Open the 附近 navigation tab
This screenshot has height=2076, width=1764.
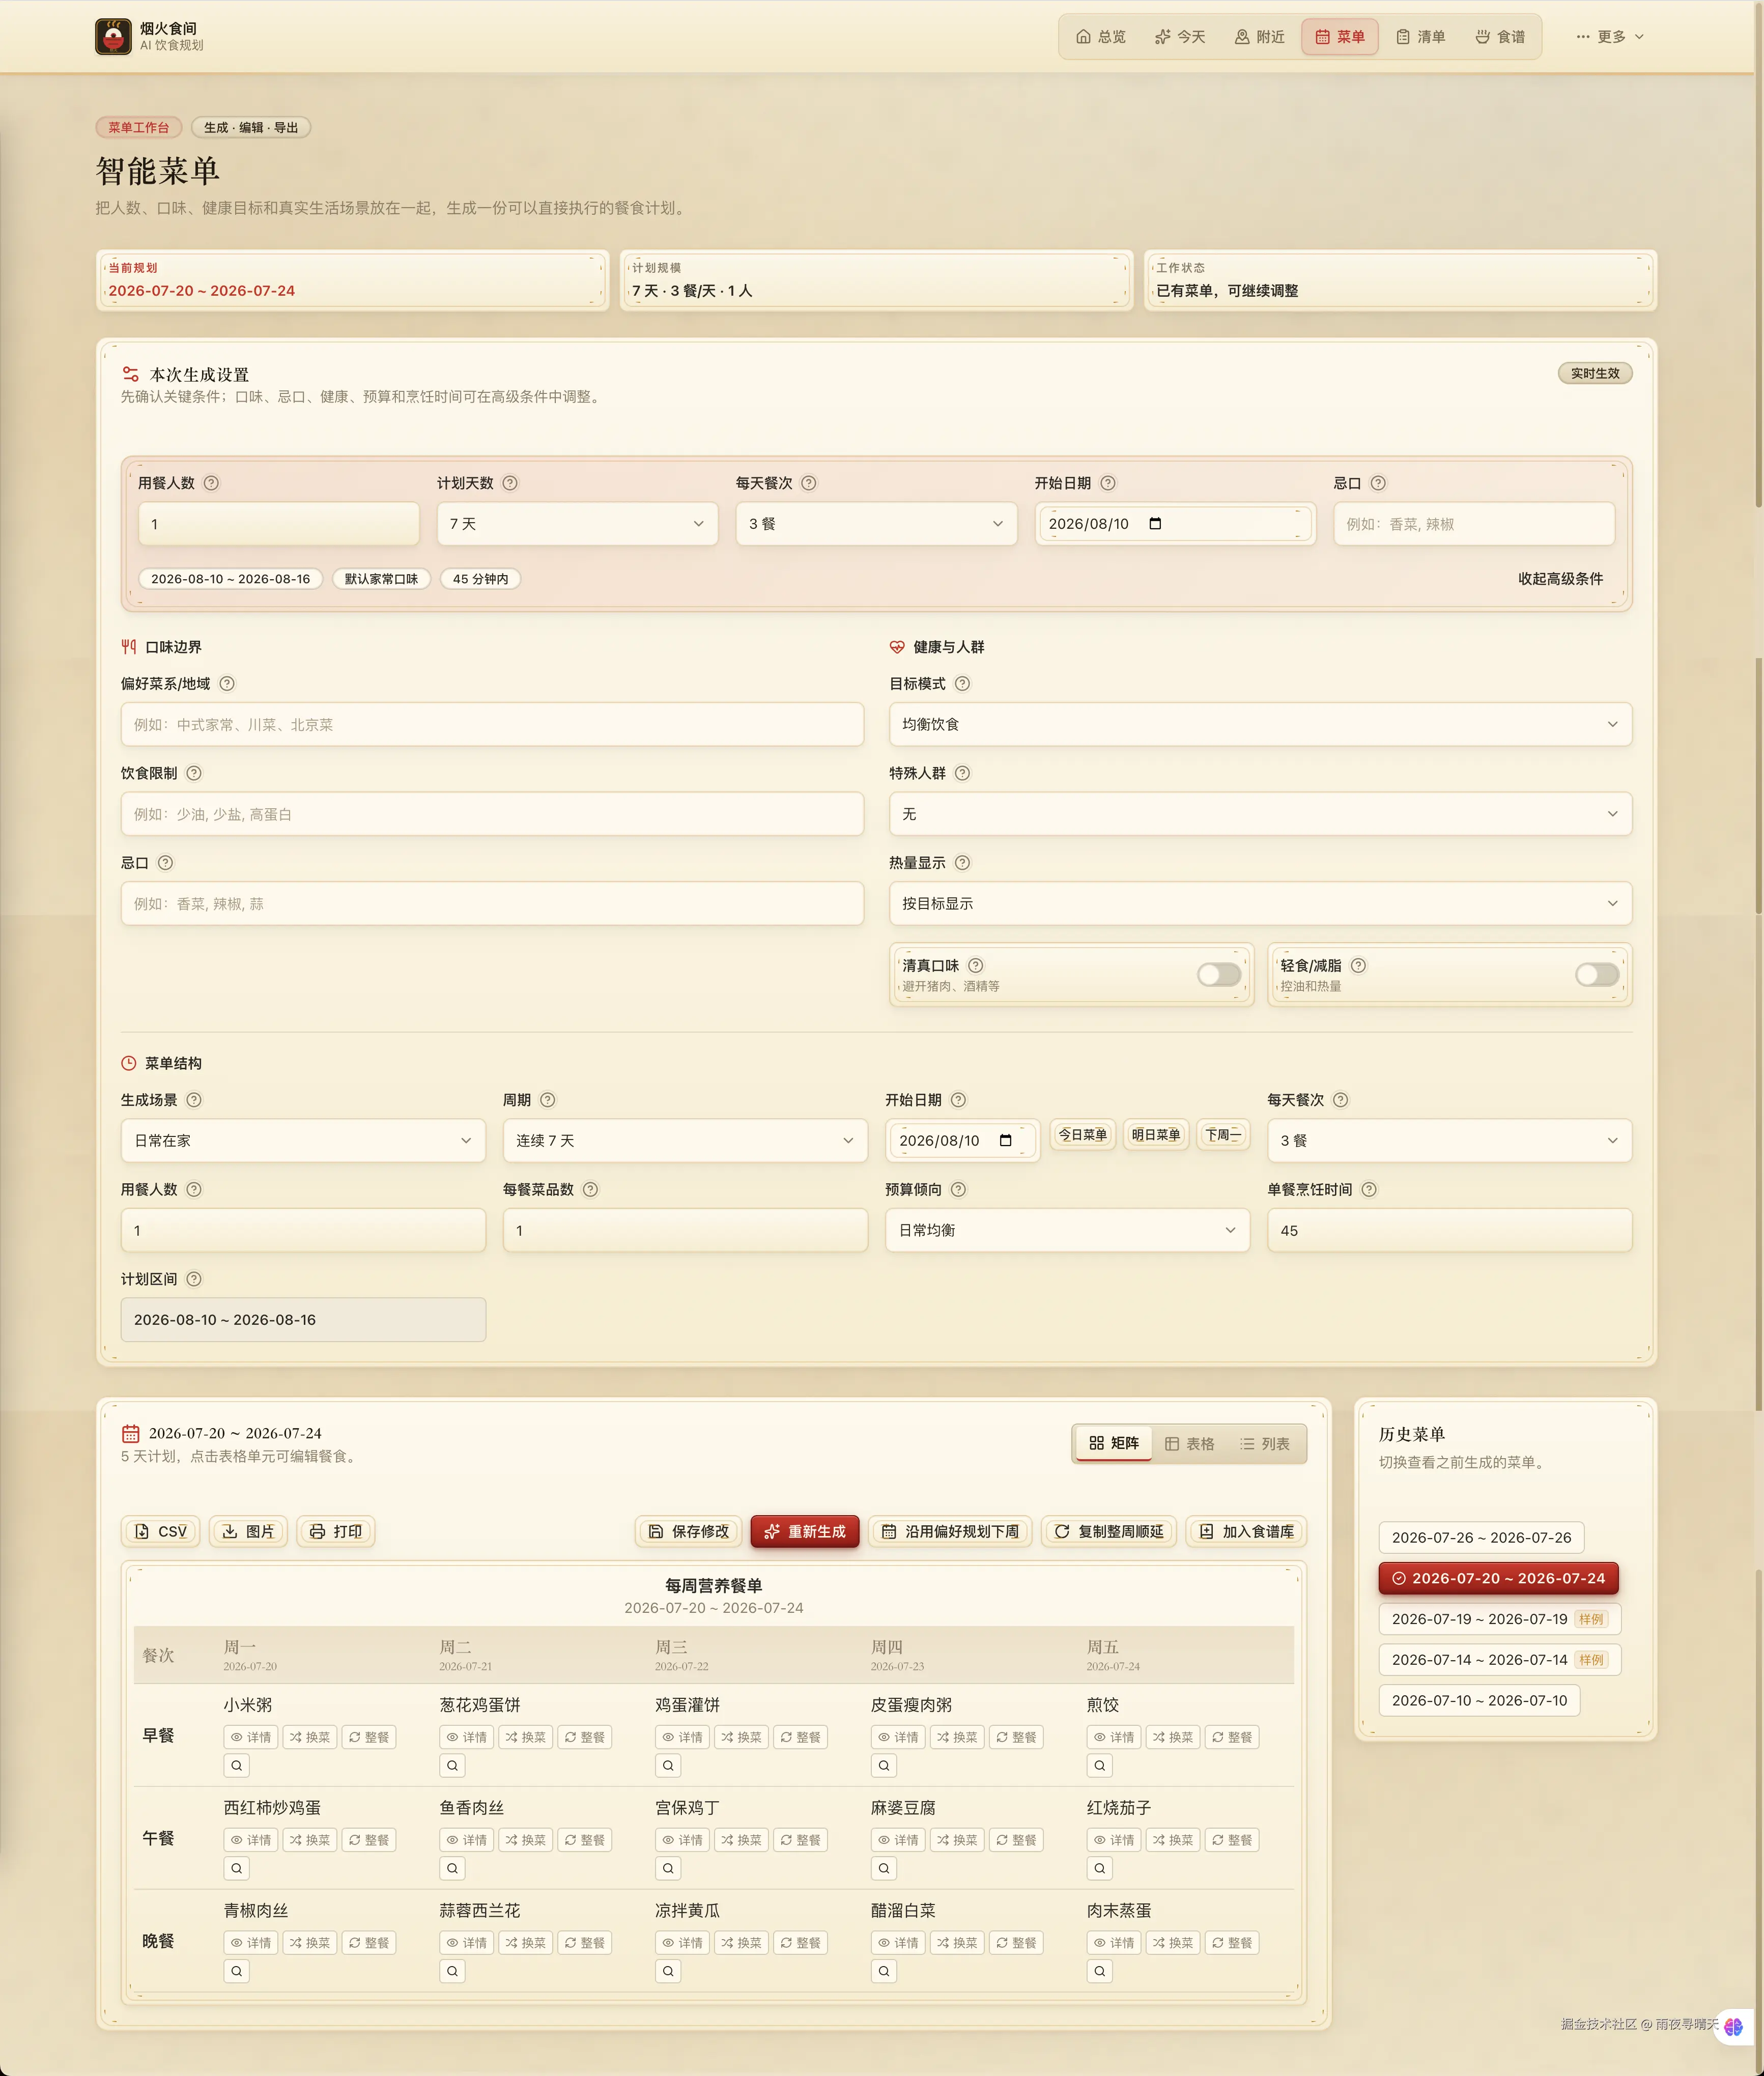tap(1259, 37)
